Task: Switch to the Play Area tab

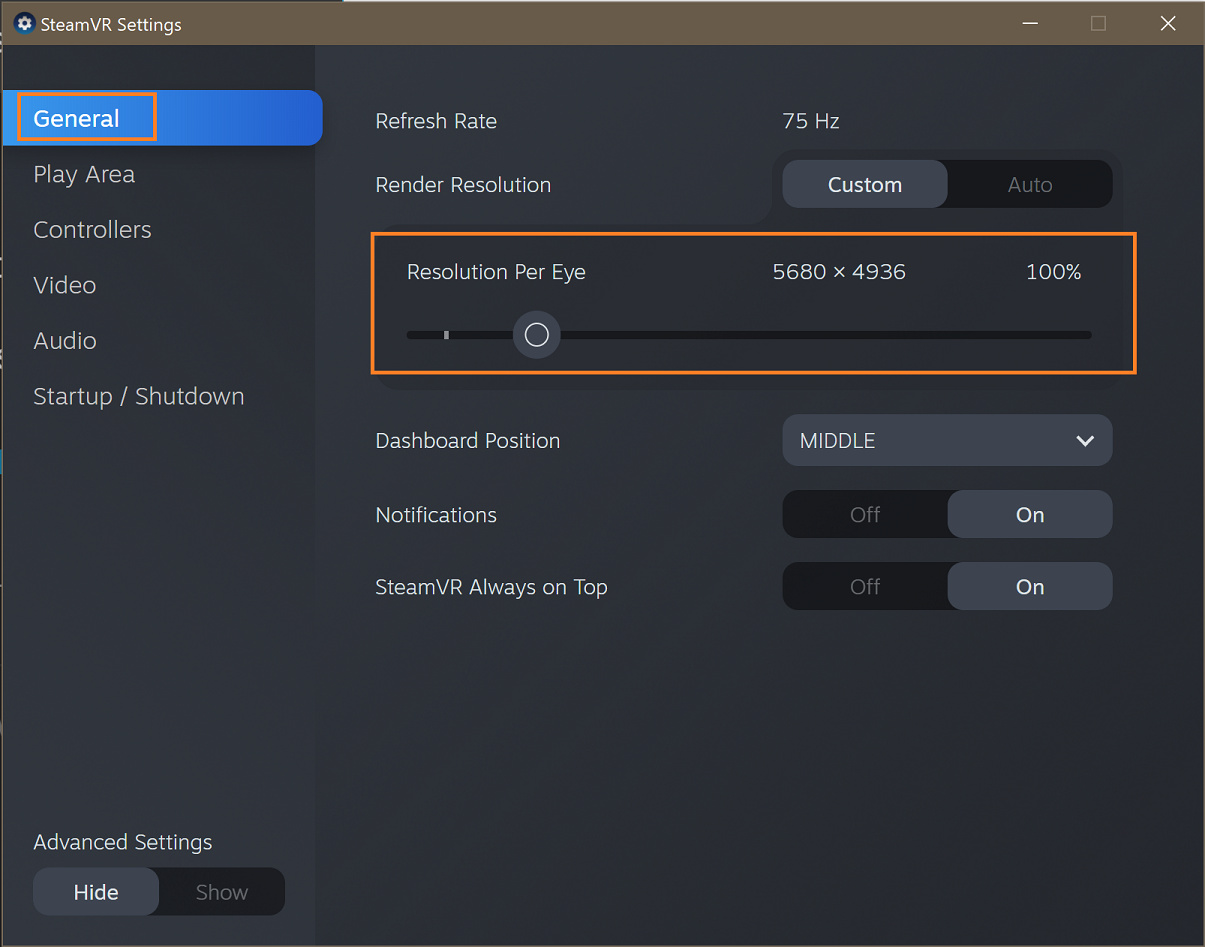Action: (x=84, y=174)
